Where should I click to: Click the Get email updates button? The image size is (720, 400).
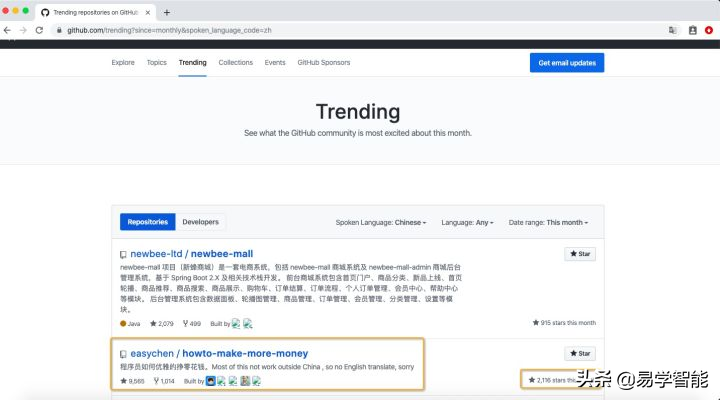(x=567, y=63)
